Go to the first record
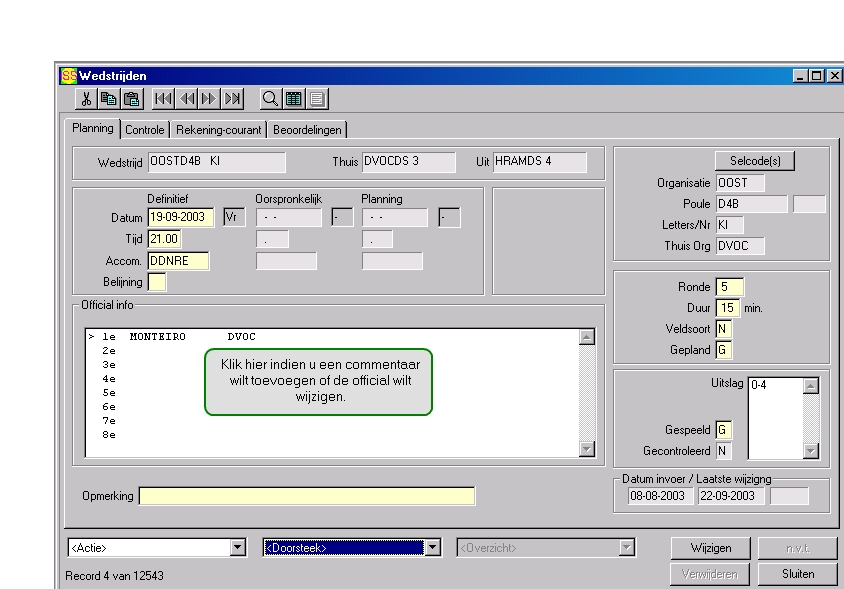The image size is (844, 589). pos(164,99)
